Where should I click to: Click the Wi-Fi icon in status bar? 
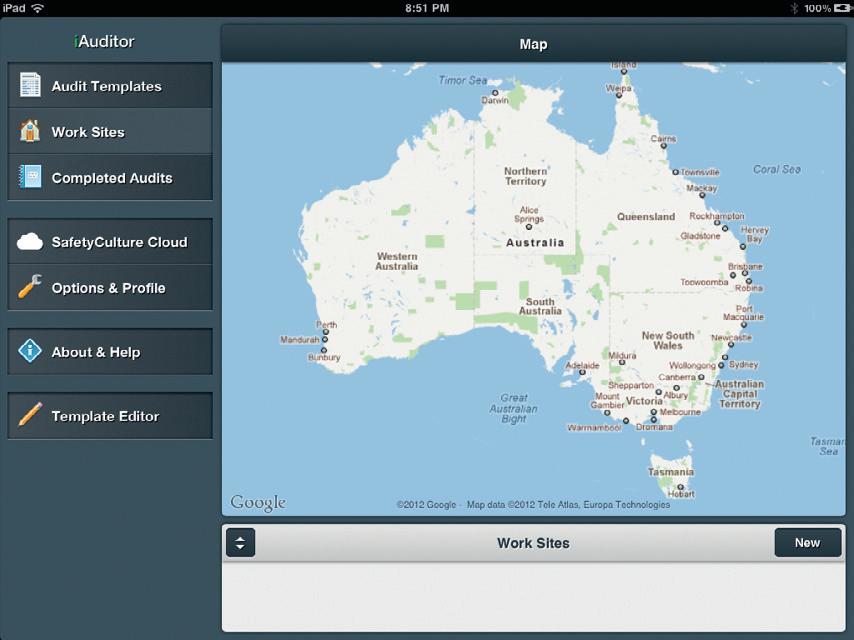click(38, 8)
